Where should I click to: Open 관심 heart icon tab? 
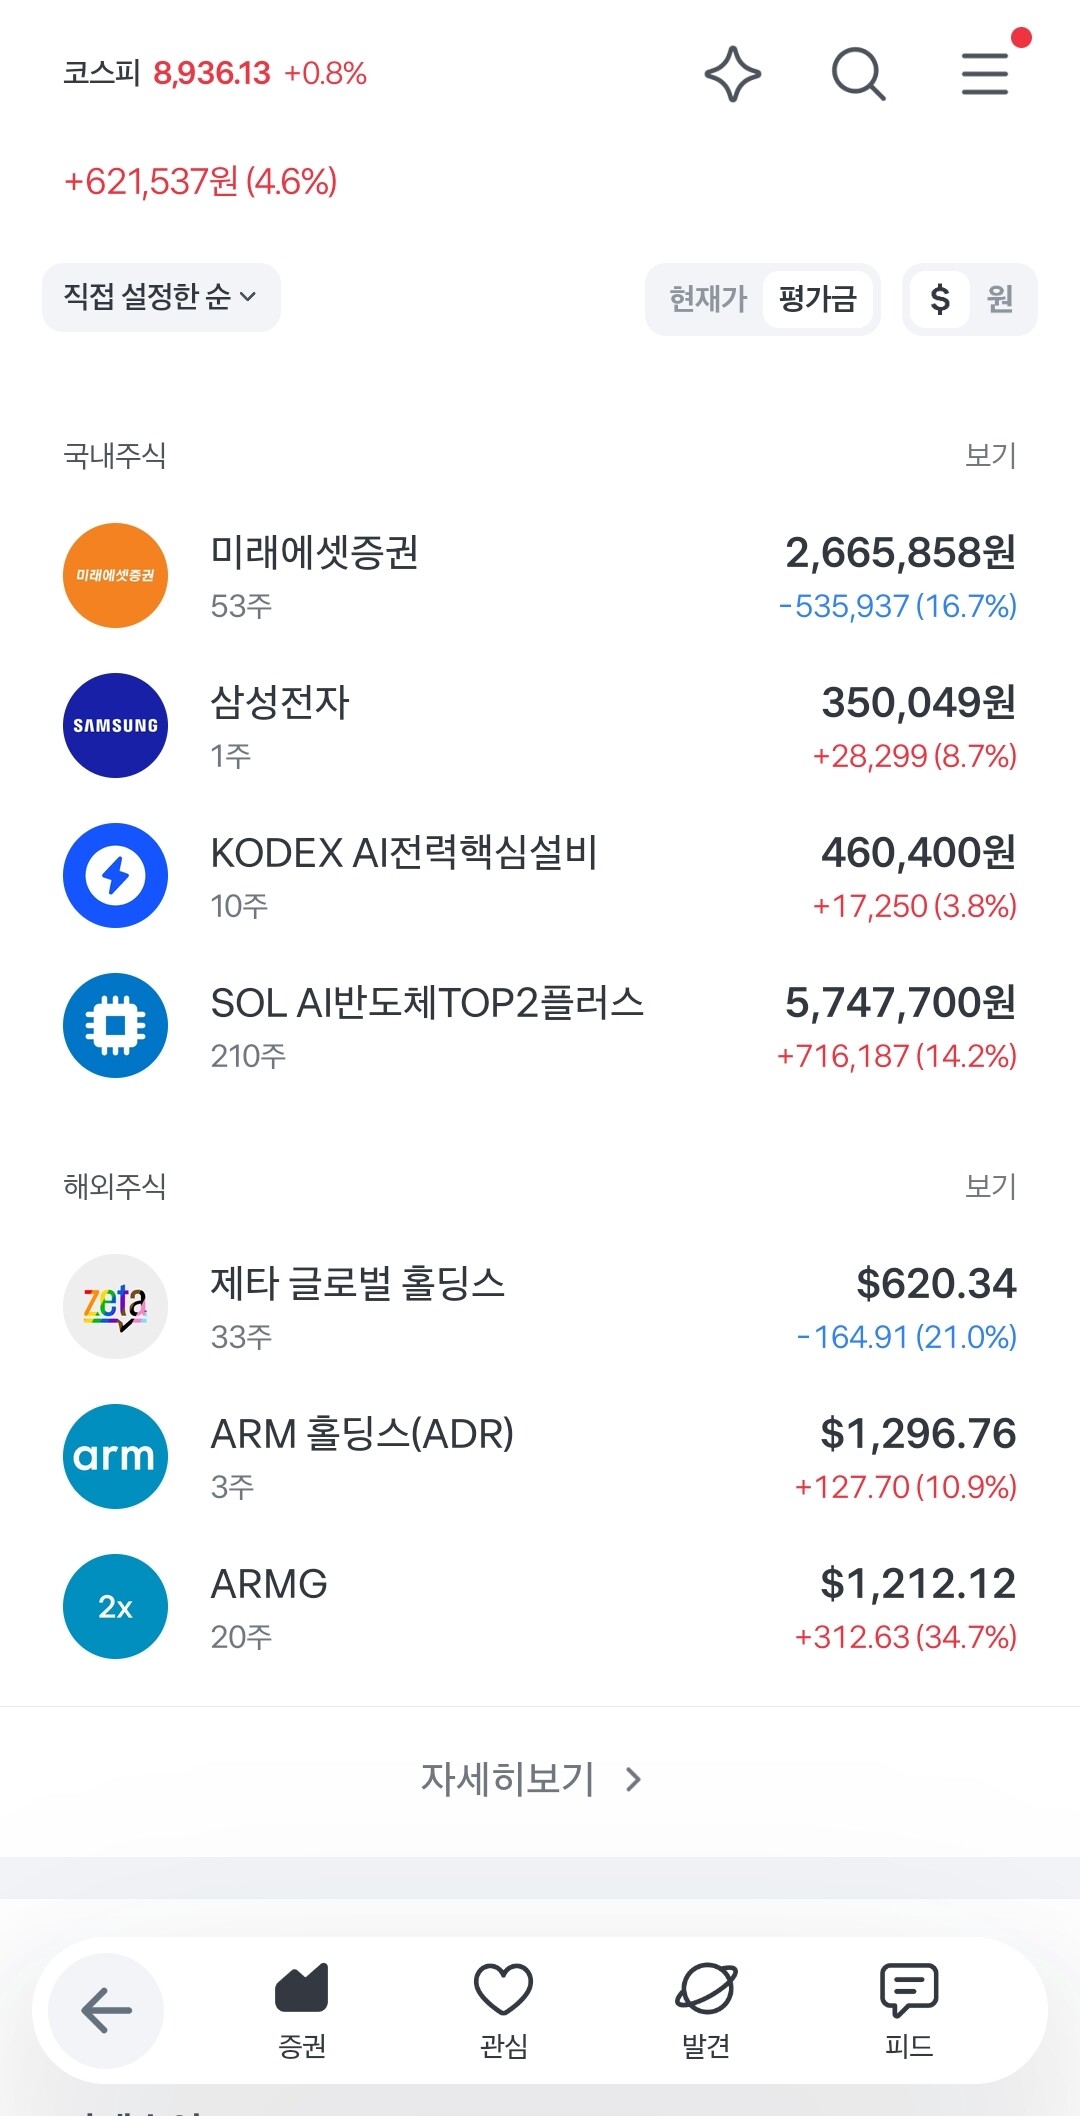(503, 2010)
